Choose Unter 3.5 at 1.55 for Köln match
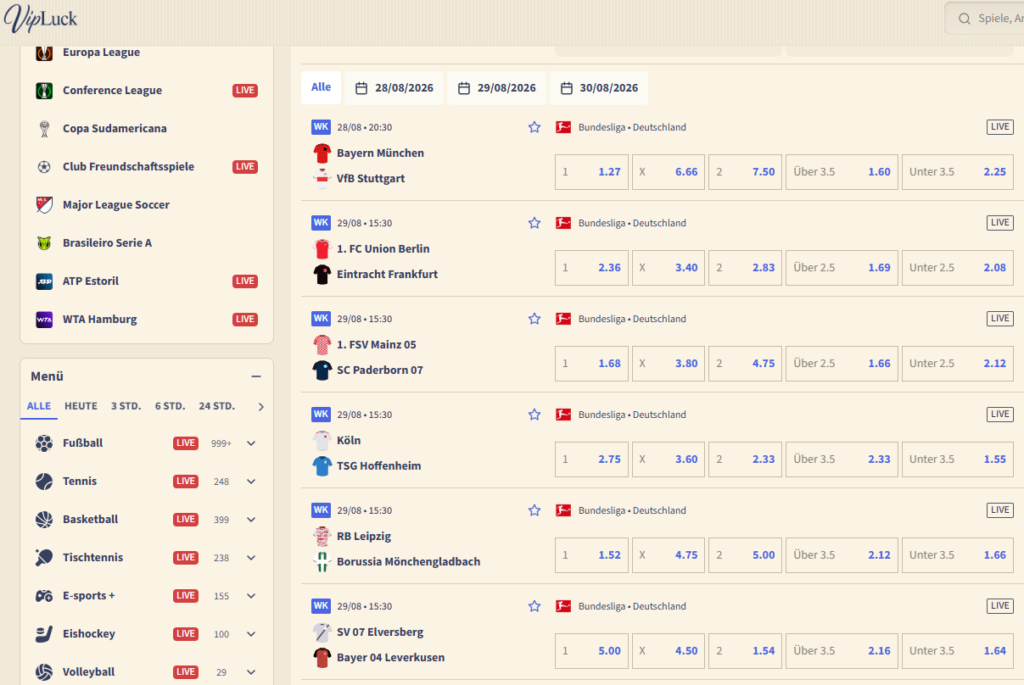The height and width of the screenshot is (685, 1024). pyautogui.click(x=957, y=459)
